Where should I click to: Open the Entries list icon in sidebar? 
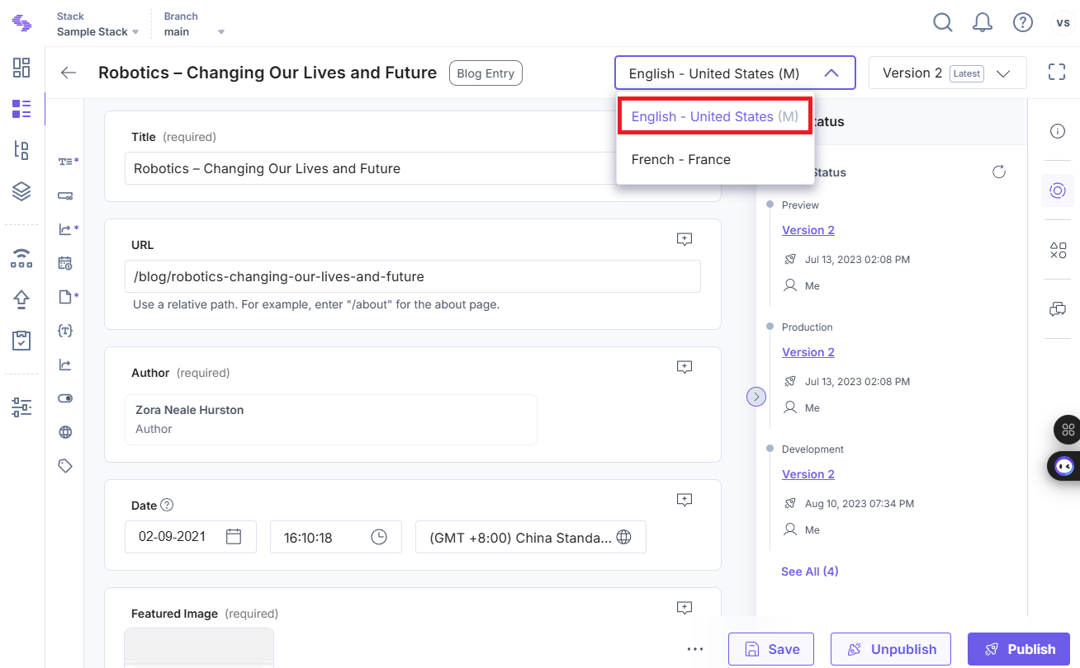click(x=21, y=109)
